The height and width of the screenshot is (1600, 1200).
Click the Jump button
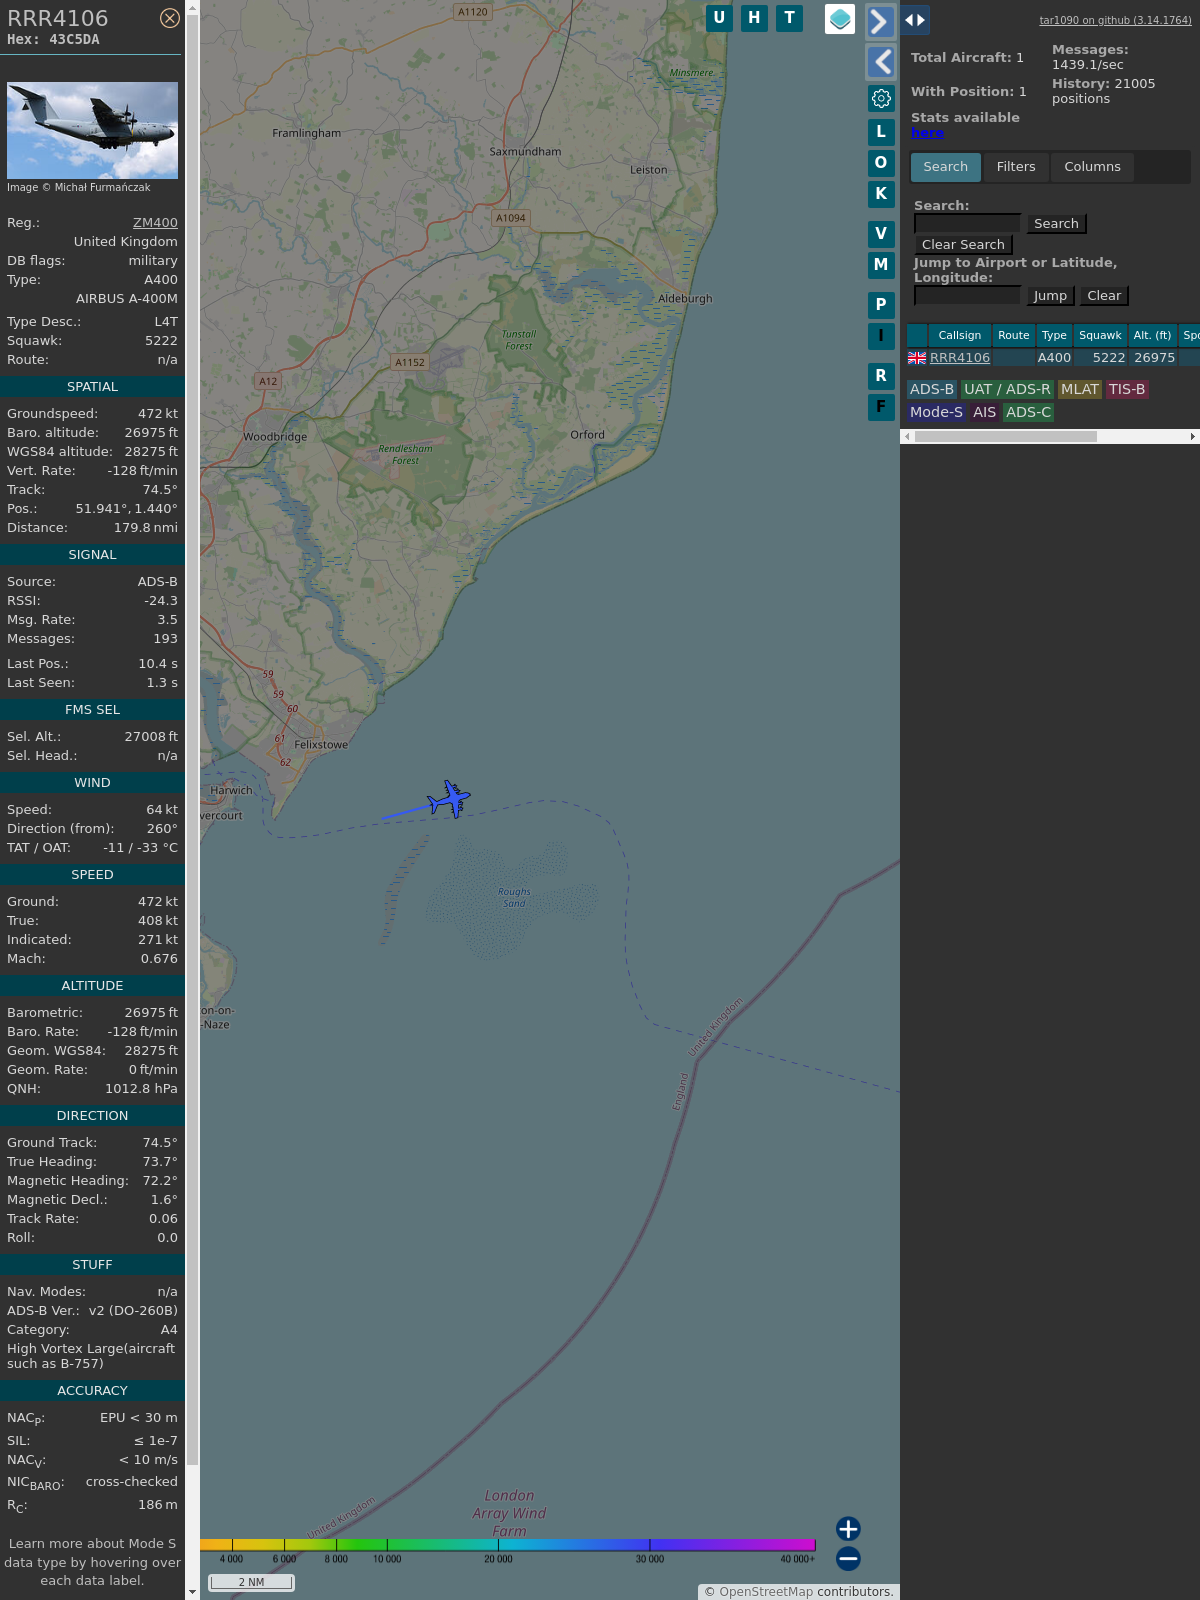[x=1050, y=296]
